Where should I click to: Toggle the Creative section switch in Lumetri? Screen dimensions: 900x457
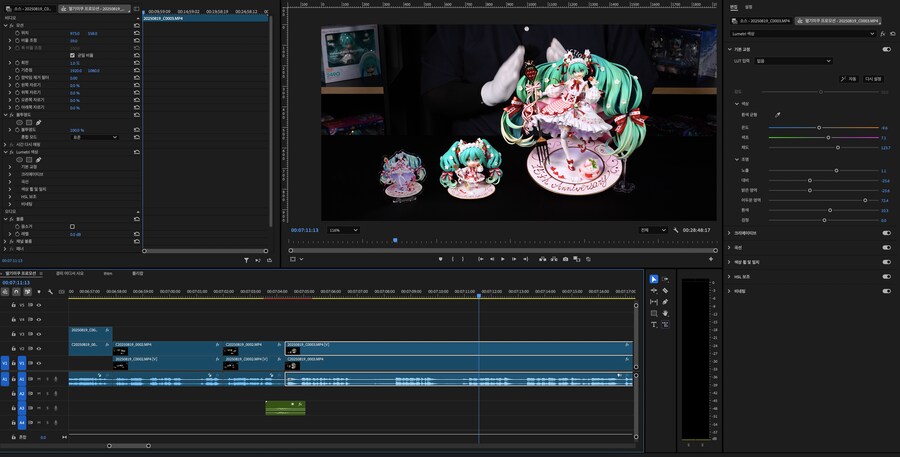click(x=887, y=233)
